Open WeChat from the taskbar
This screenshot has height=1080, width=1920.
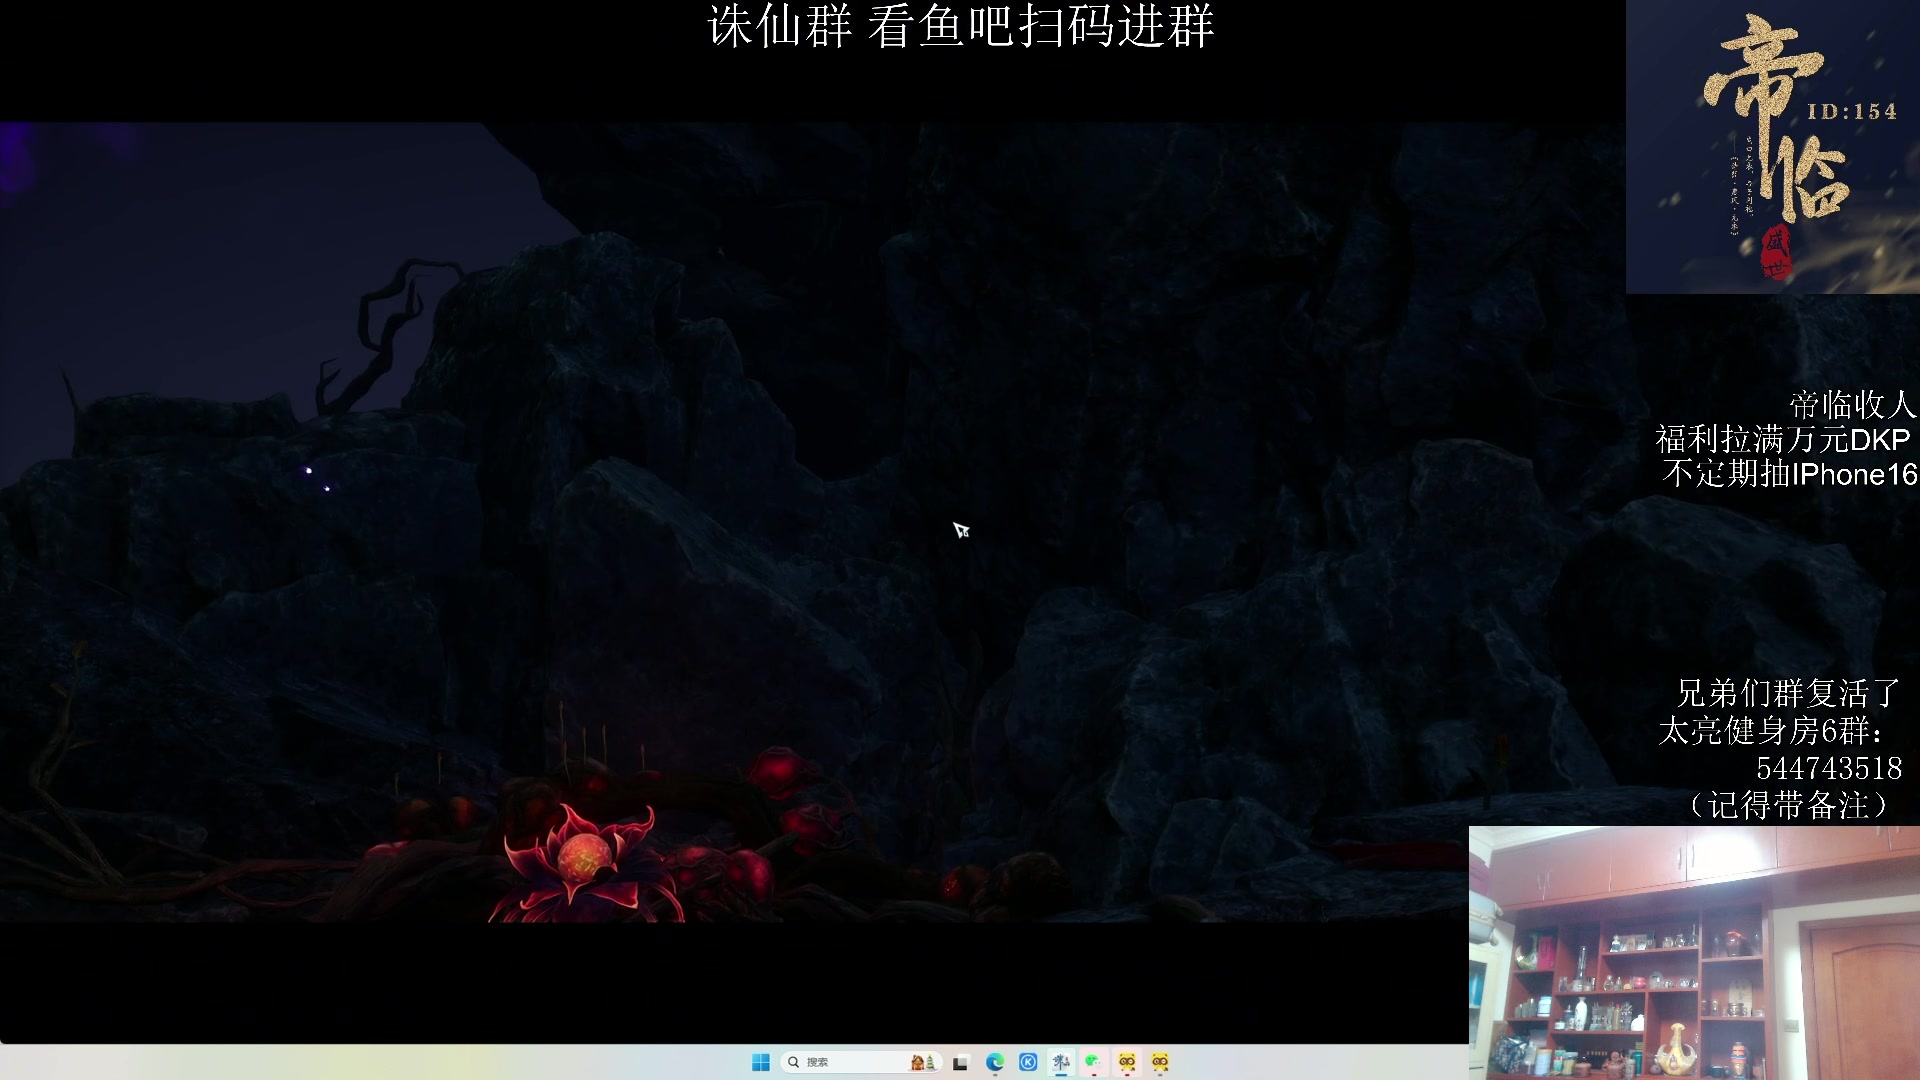pyautogui.click(x=1094, y=1062)
